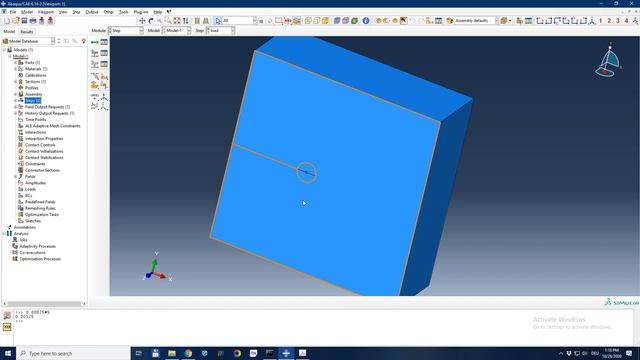Click the green render style cube icon
The image size is (640, 360).
[x=355, y=20]
